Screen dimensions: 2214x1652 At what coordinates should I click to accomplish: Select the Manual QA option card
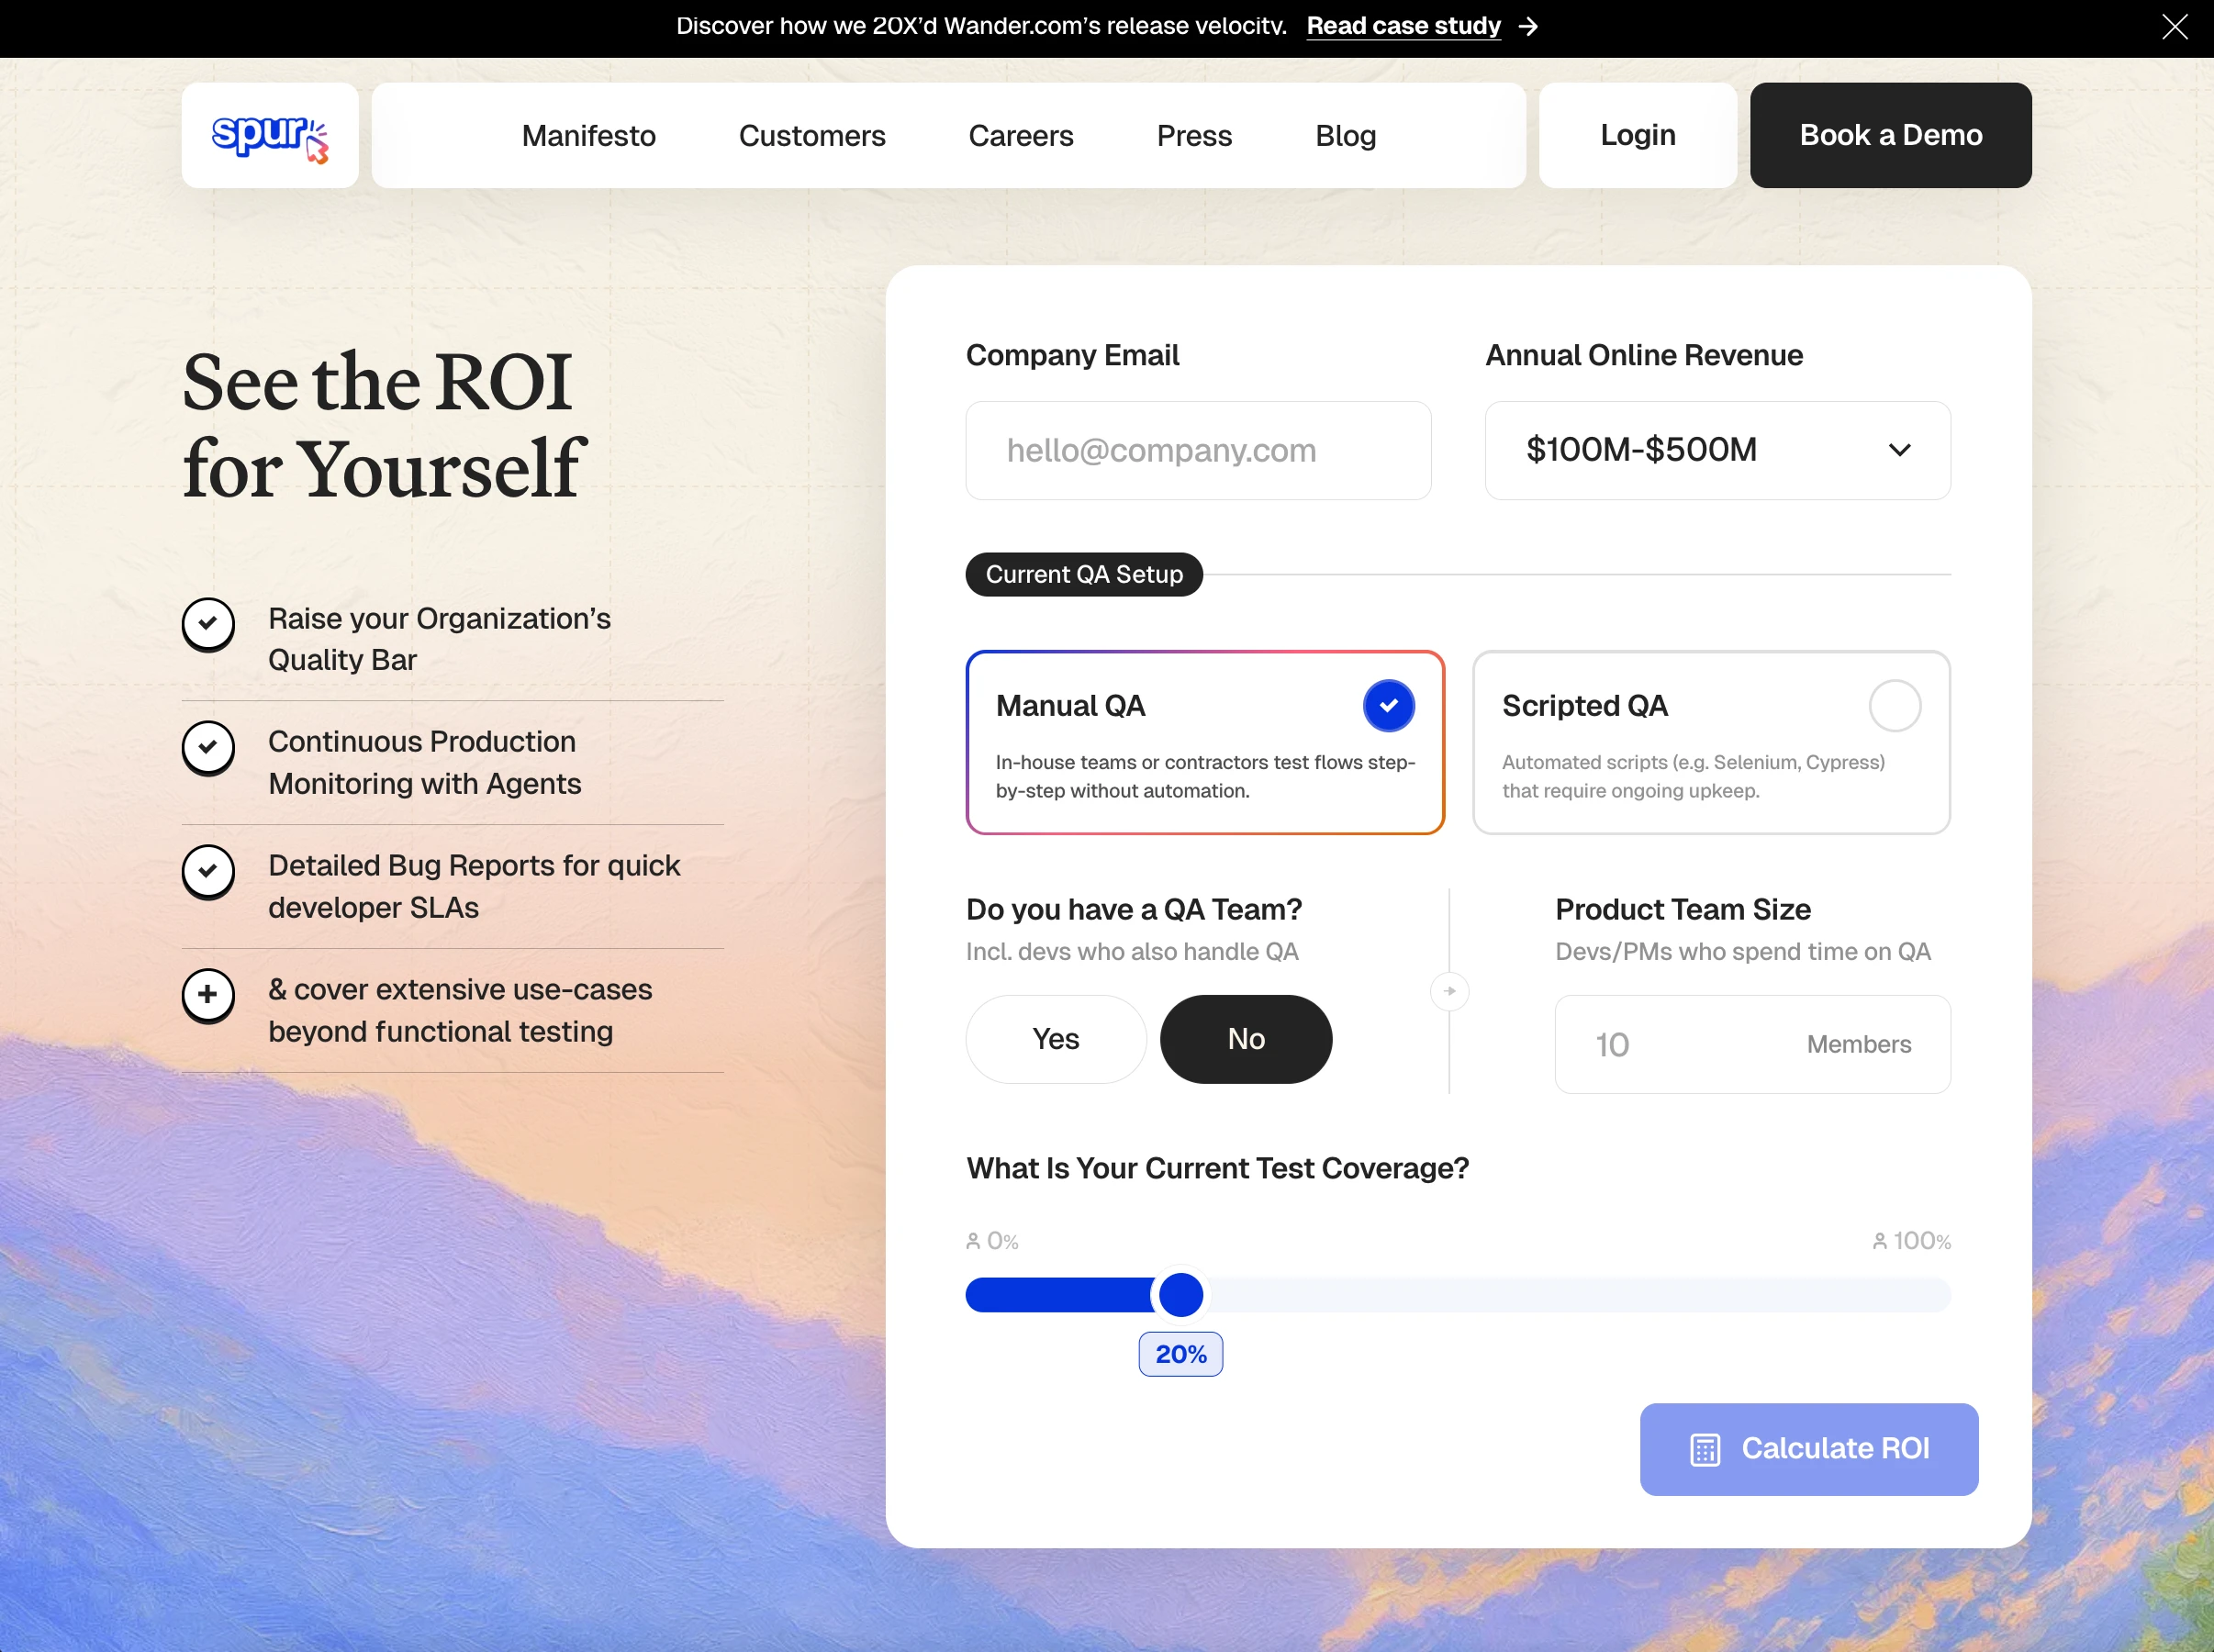1204,742
